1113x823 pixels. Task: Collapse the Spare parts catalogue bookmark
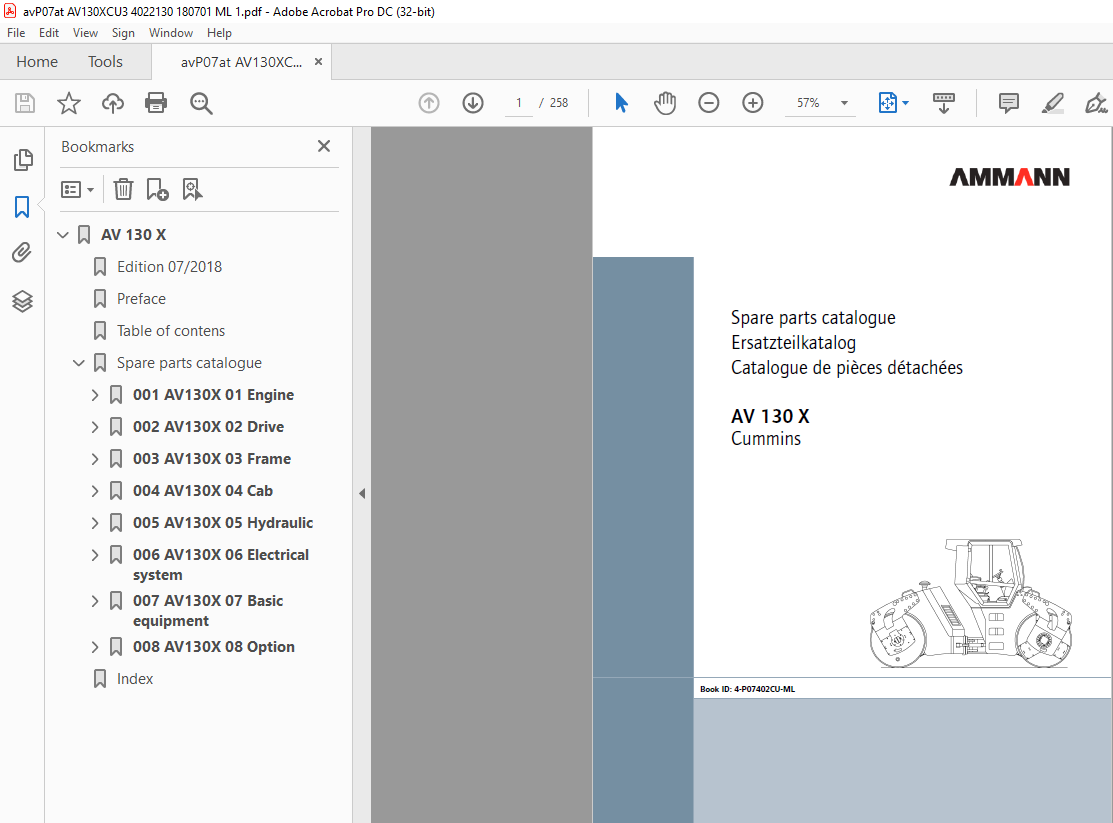pos(79,363)
